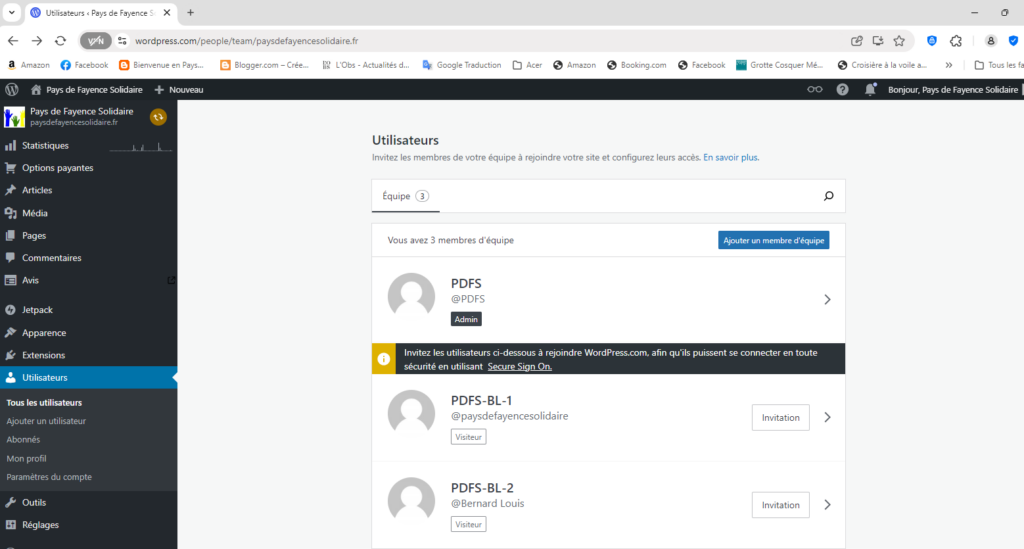Click the Invitation button for PDFS-BL-1

point(780,417)
